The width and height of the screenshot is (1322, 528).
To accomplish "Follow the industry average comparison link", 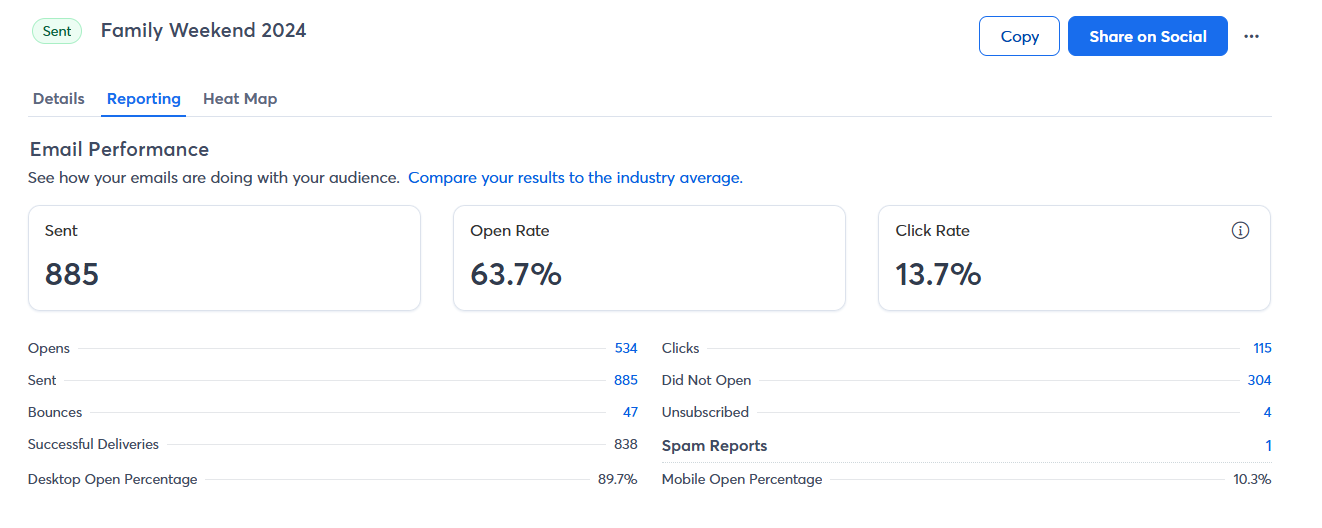I will pyautogui.click(x=575, y=178).
